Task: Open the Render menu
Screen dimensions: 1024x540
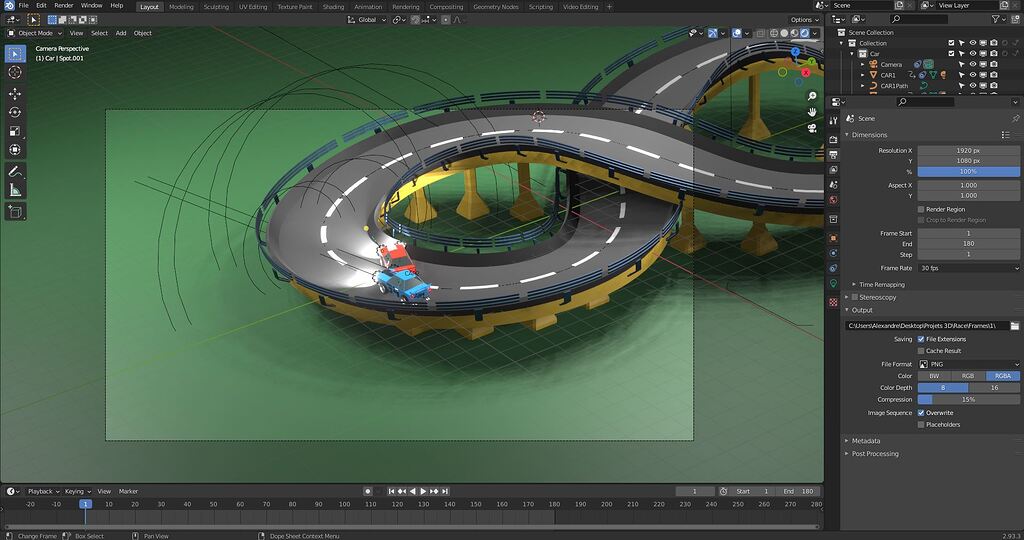Action: (64, 6)
